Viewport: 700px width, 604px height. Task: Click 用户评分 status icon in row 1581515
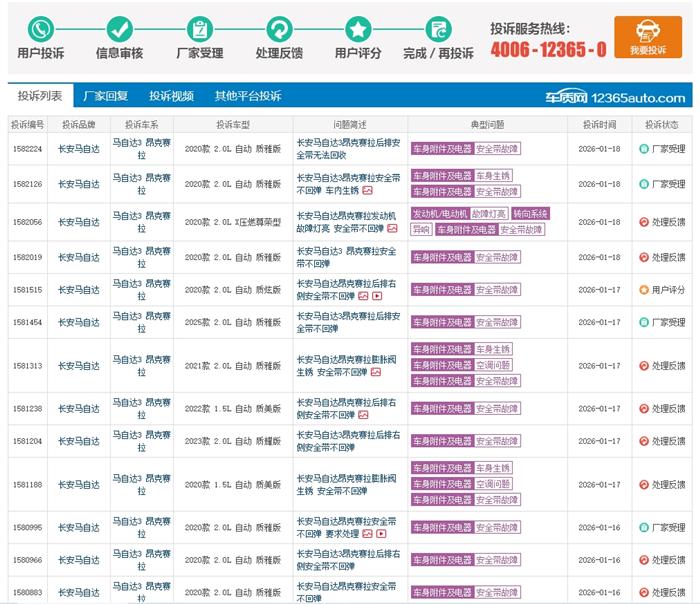(643, 290)
